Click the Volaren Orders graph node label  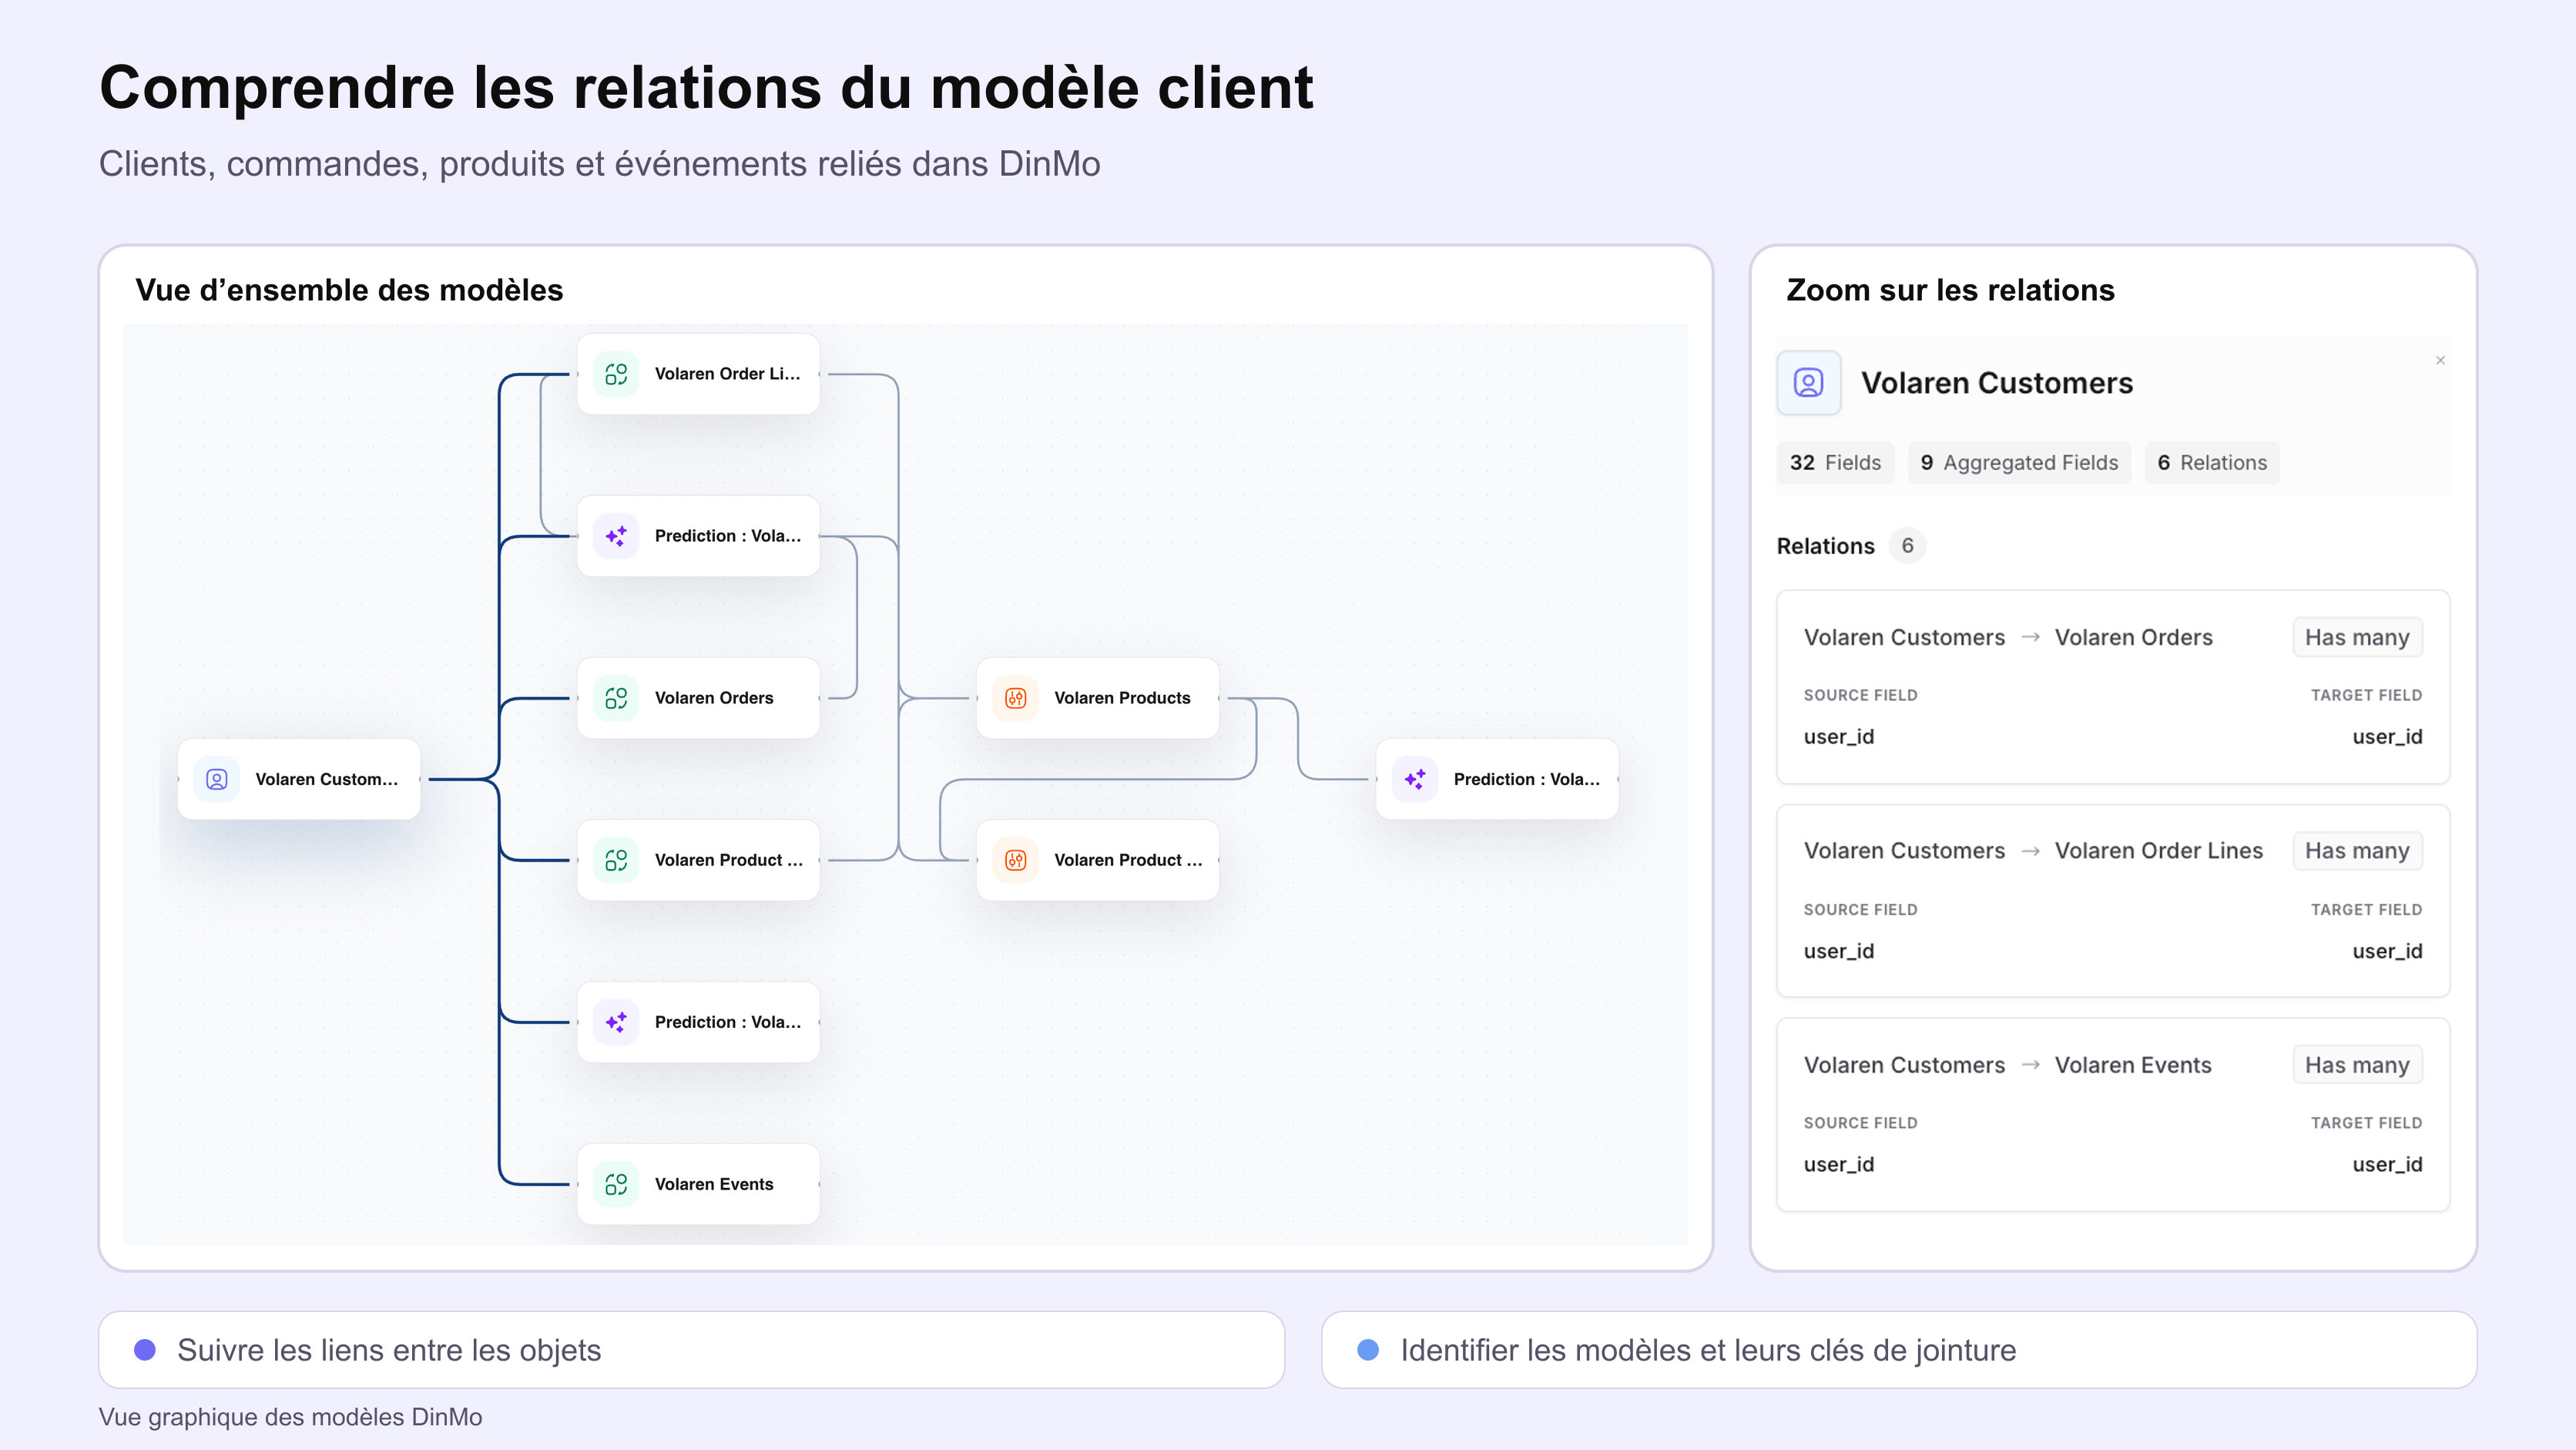[714, 698]
